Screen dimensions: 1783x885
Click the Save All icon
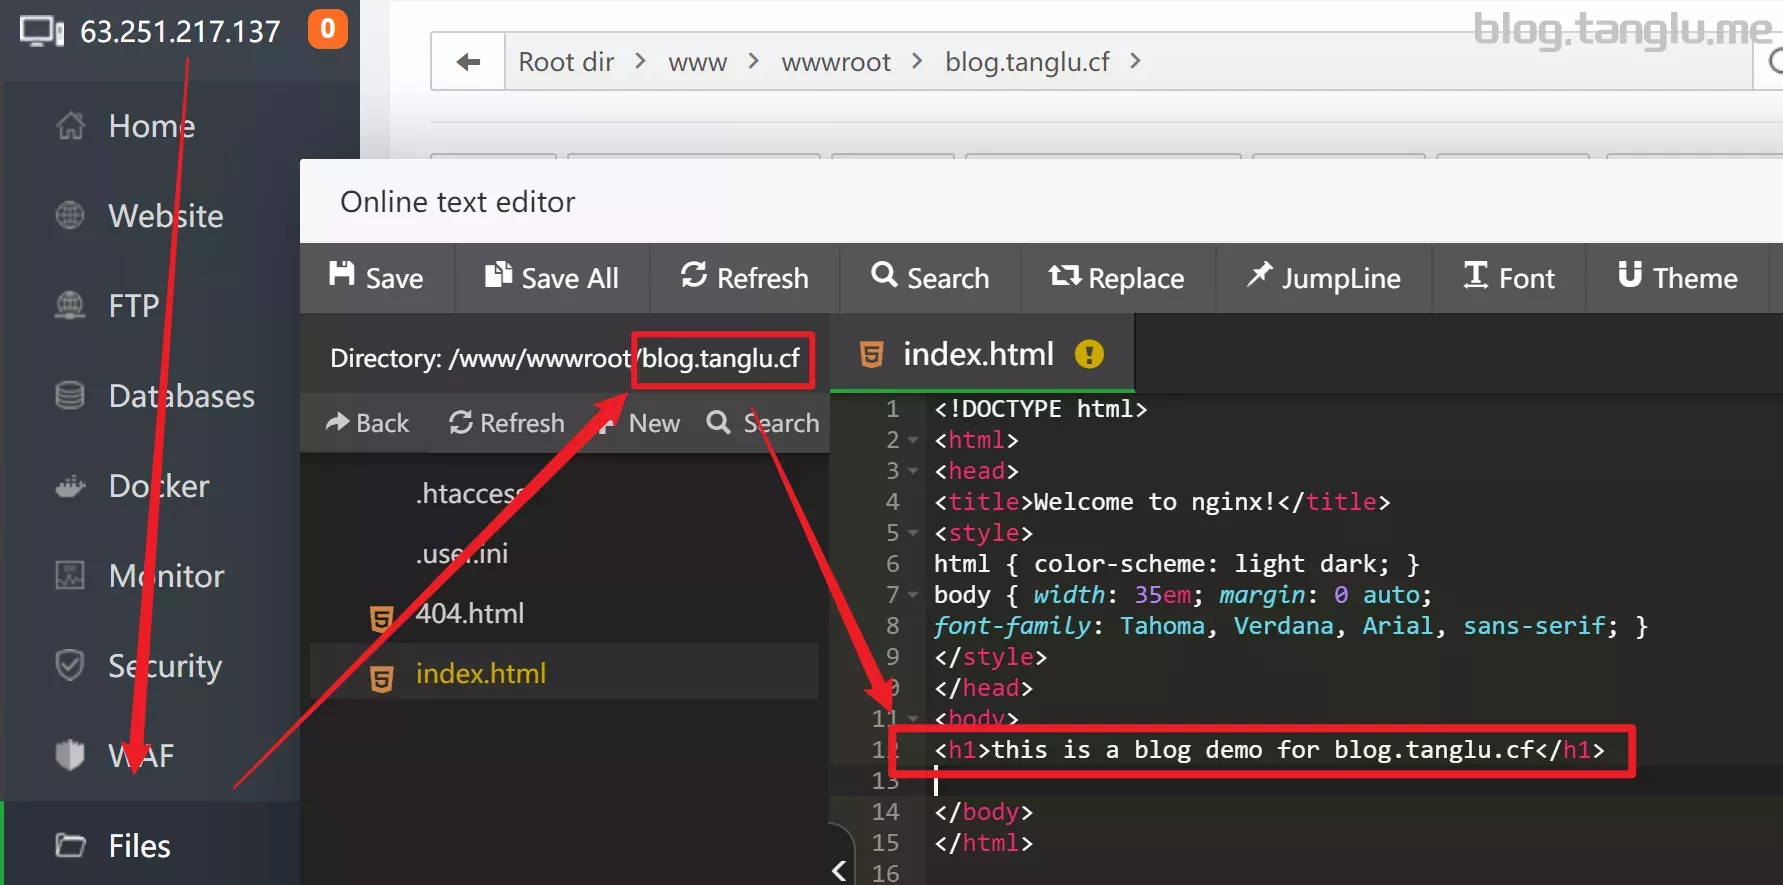pos(498,275)
